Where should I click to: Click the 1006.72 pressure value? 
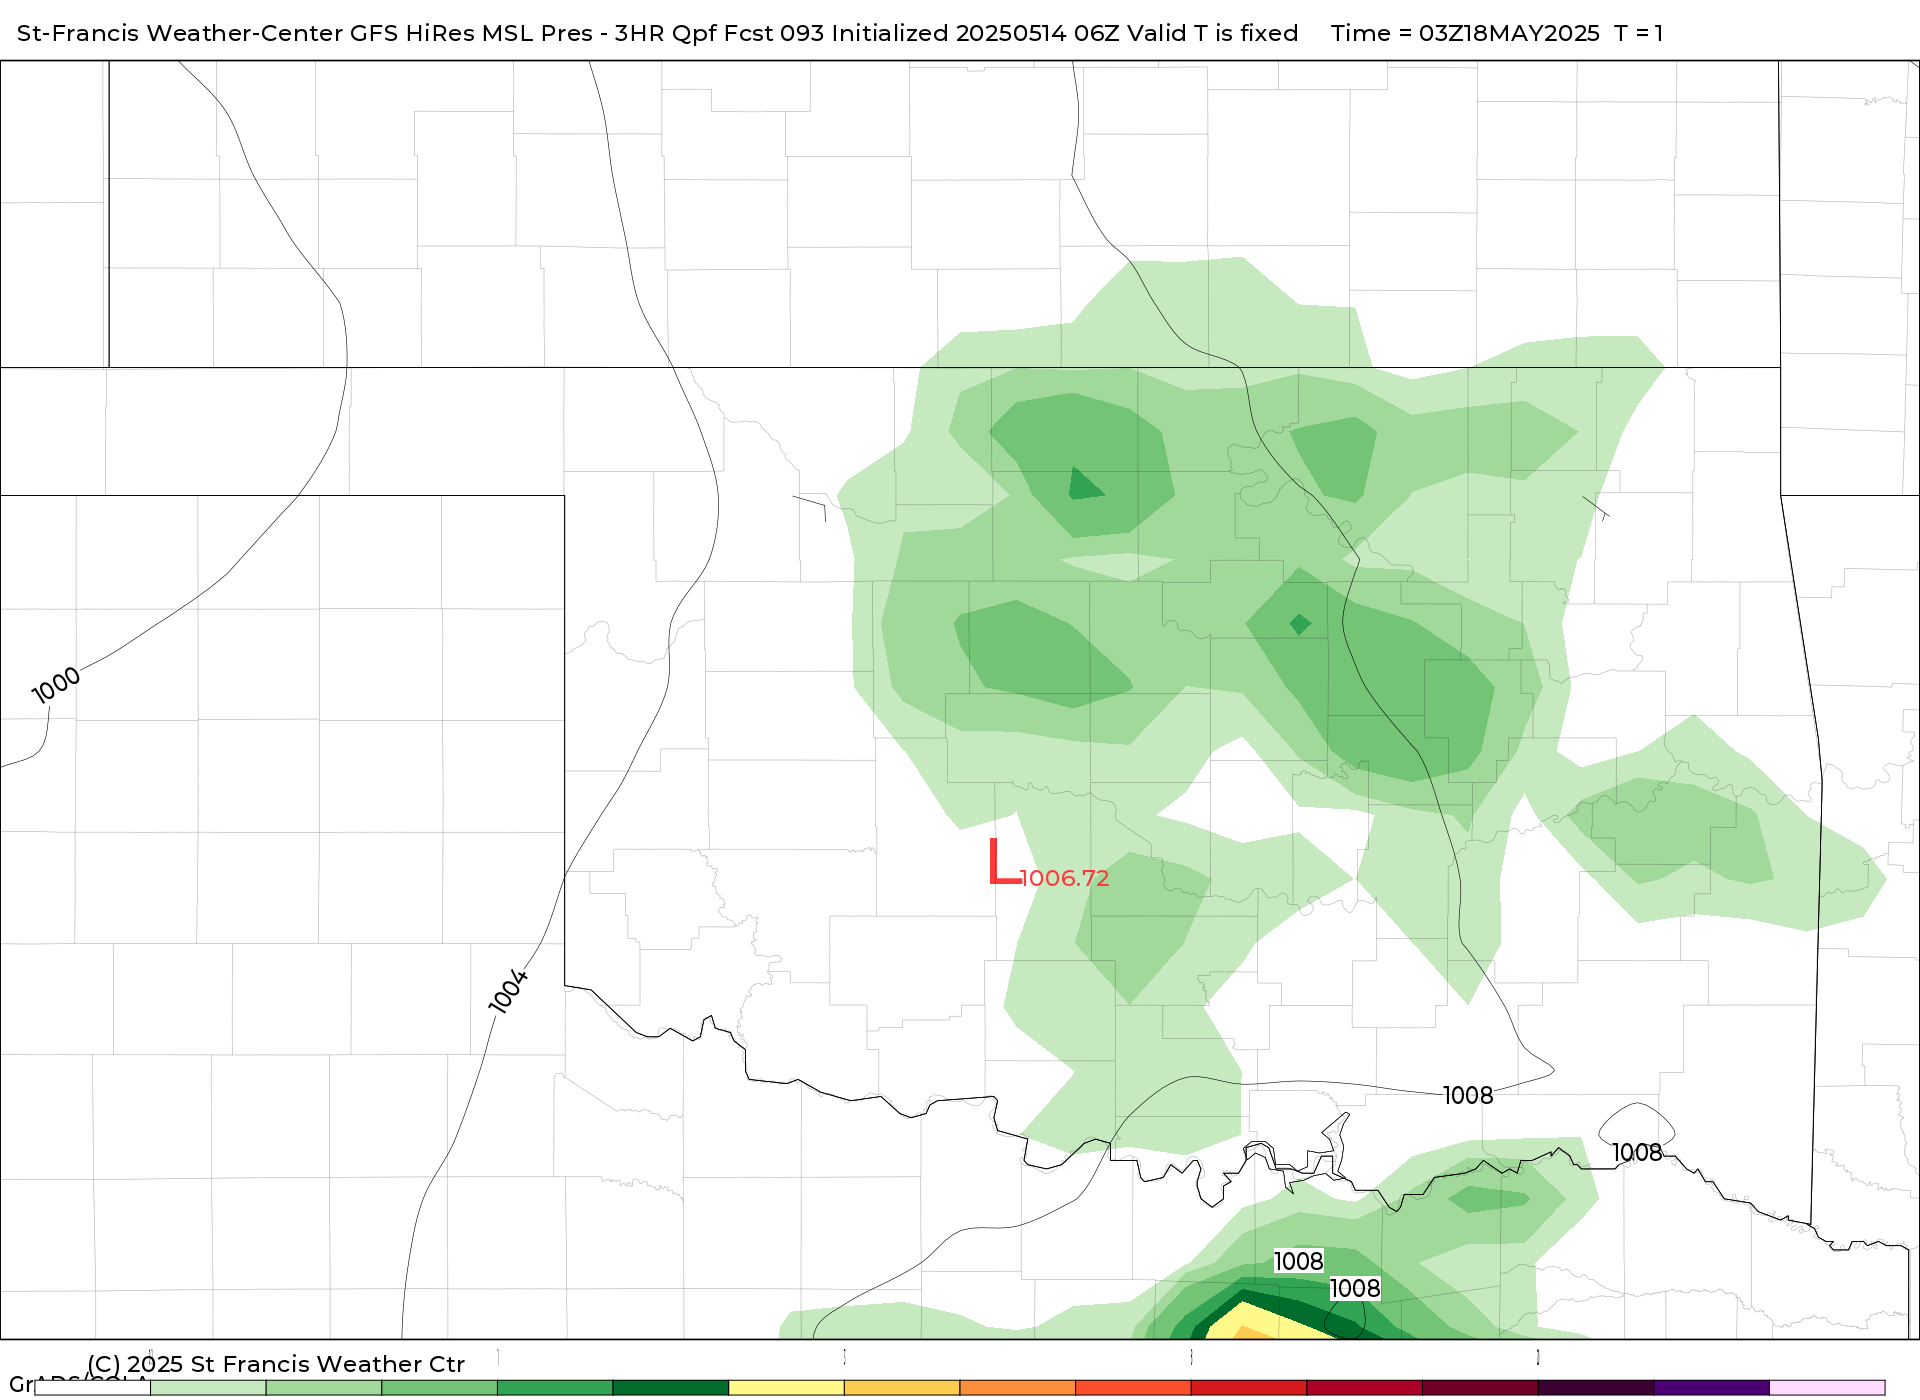click(x=1065, y=878)
